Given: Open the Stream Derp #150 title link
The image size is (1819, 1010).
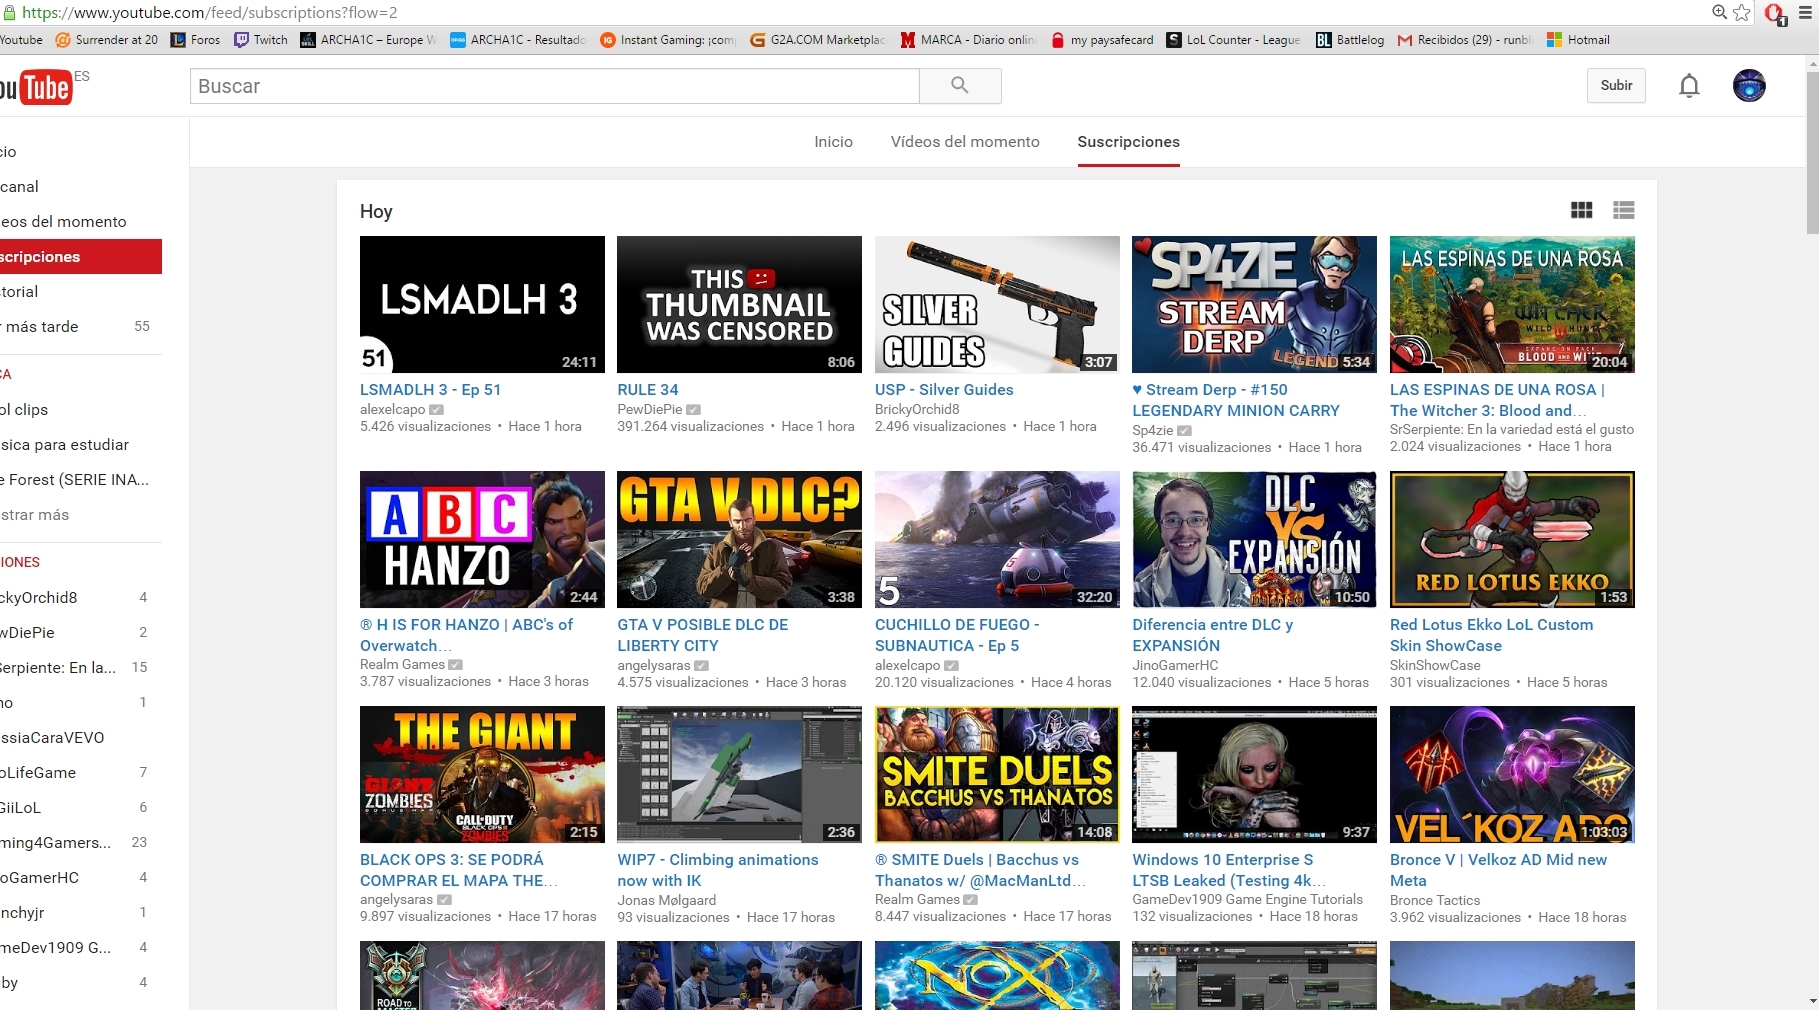Looking at the screenshot, I should click(1236, 400).
